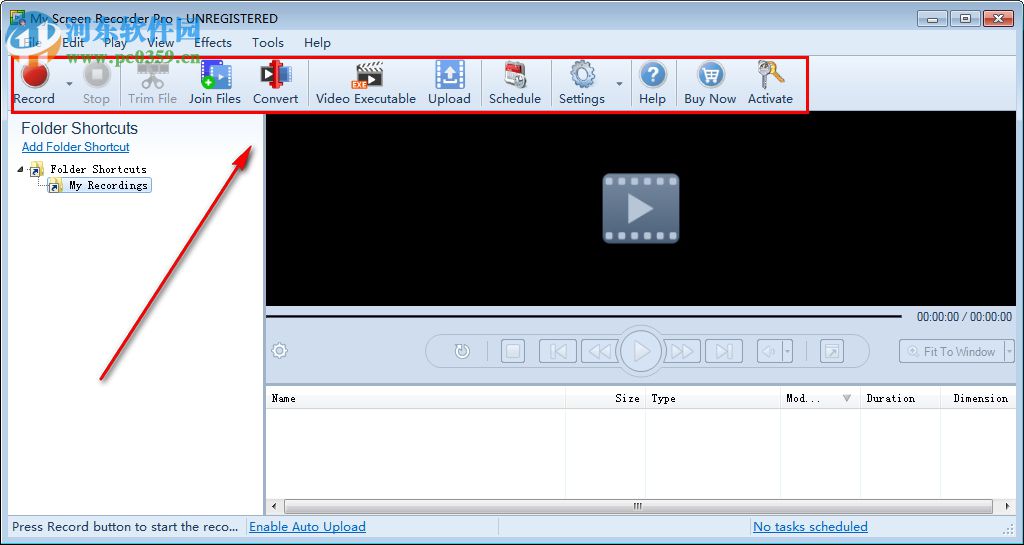Screen dimensions: 1024x545
Task: Select the Trim File scissors tool
Action: coord(152,84)
